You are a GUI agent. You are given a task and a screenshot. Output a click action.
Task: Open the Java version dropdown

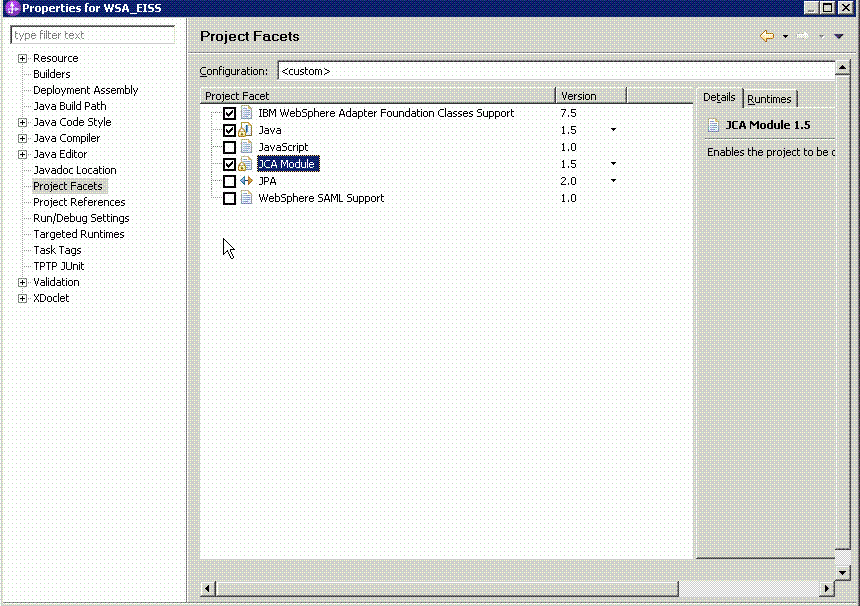coord(613,130)
